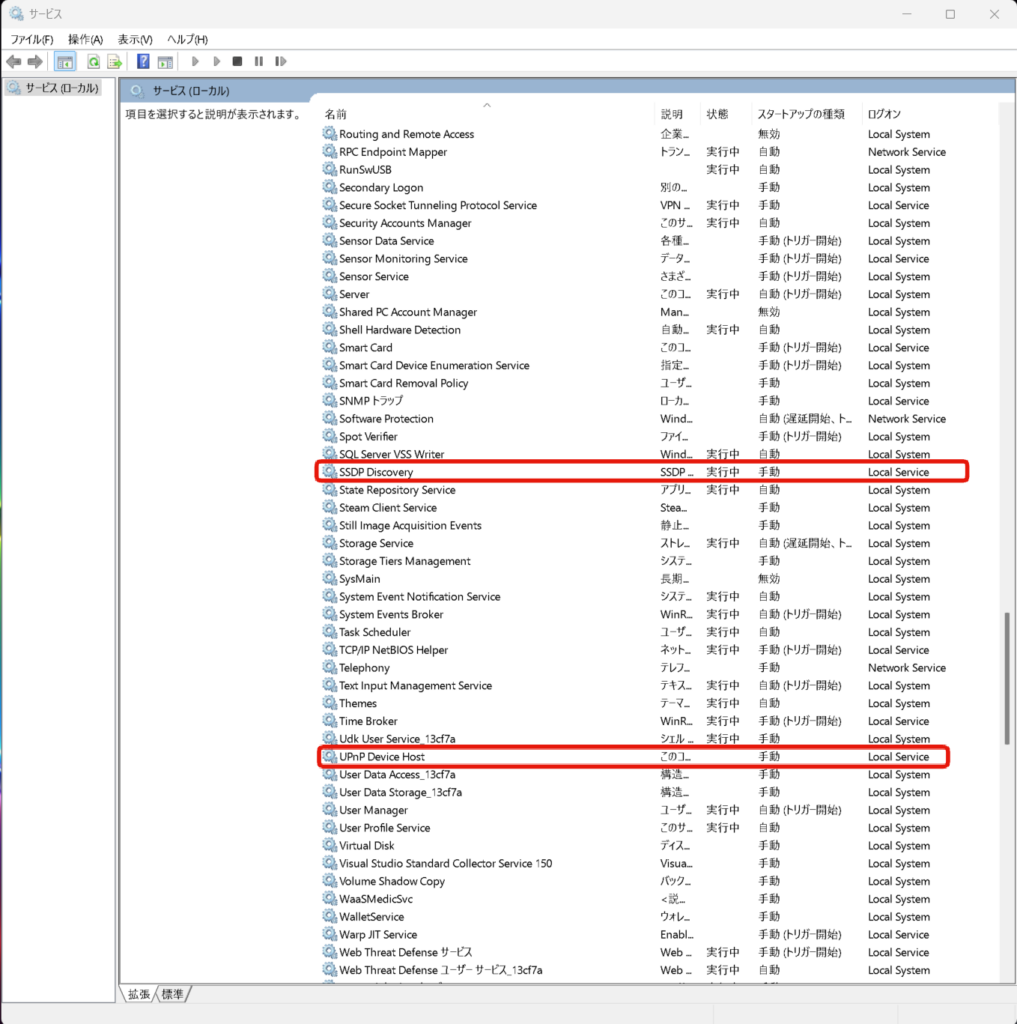Open Help via the blue question-mark icon
The image size is (1017, 1024).
point(143,62)
